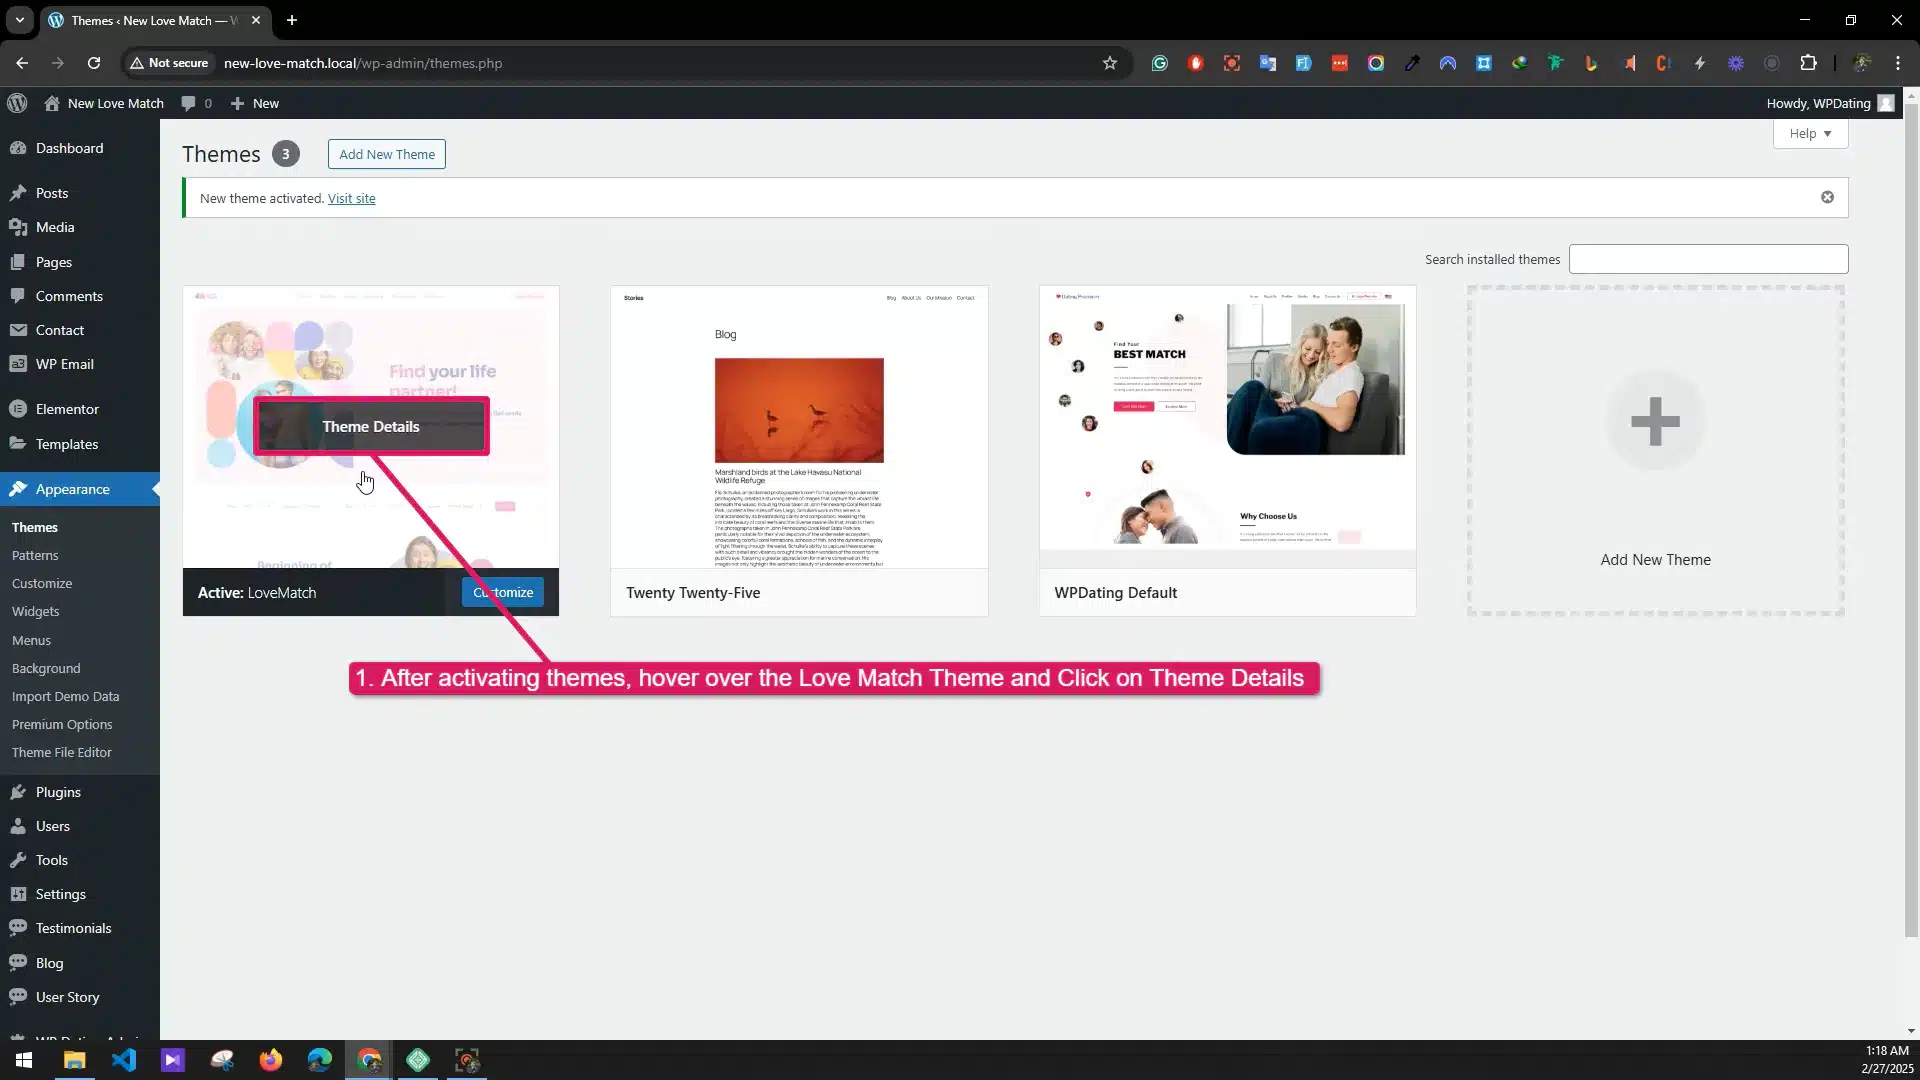Close the Themes browser tab
Viewport: 1920px width, 1080px height.
[x=256, y=20]
